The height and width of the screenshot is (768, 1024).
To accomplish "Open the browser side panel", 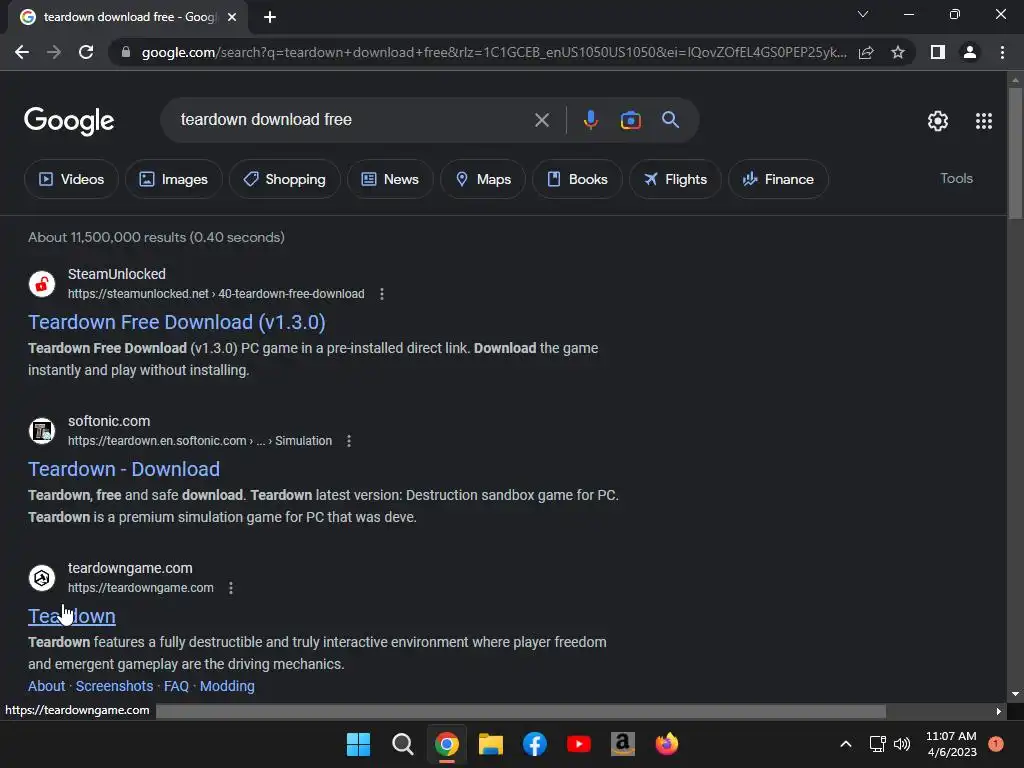I will tap(938, 52).
